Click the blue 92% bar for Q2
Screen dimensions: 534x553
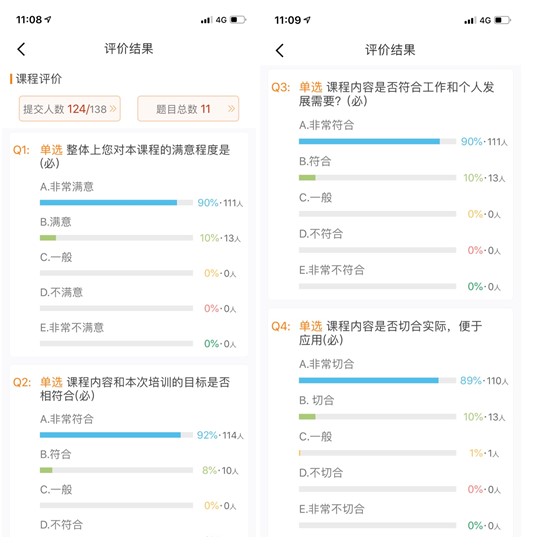tap(110, 435)
